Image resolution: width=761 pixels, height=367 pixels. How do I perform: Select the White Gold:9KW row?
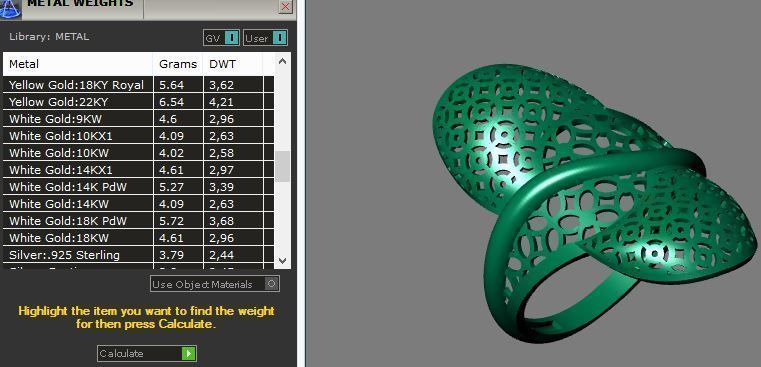(x=138, y=119)
